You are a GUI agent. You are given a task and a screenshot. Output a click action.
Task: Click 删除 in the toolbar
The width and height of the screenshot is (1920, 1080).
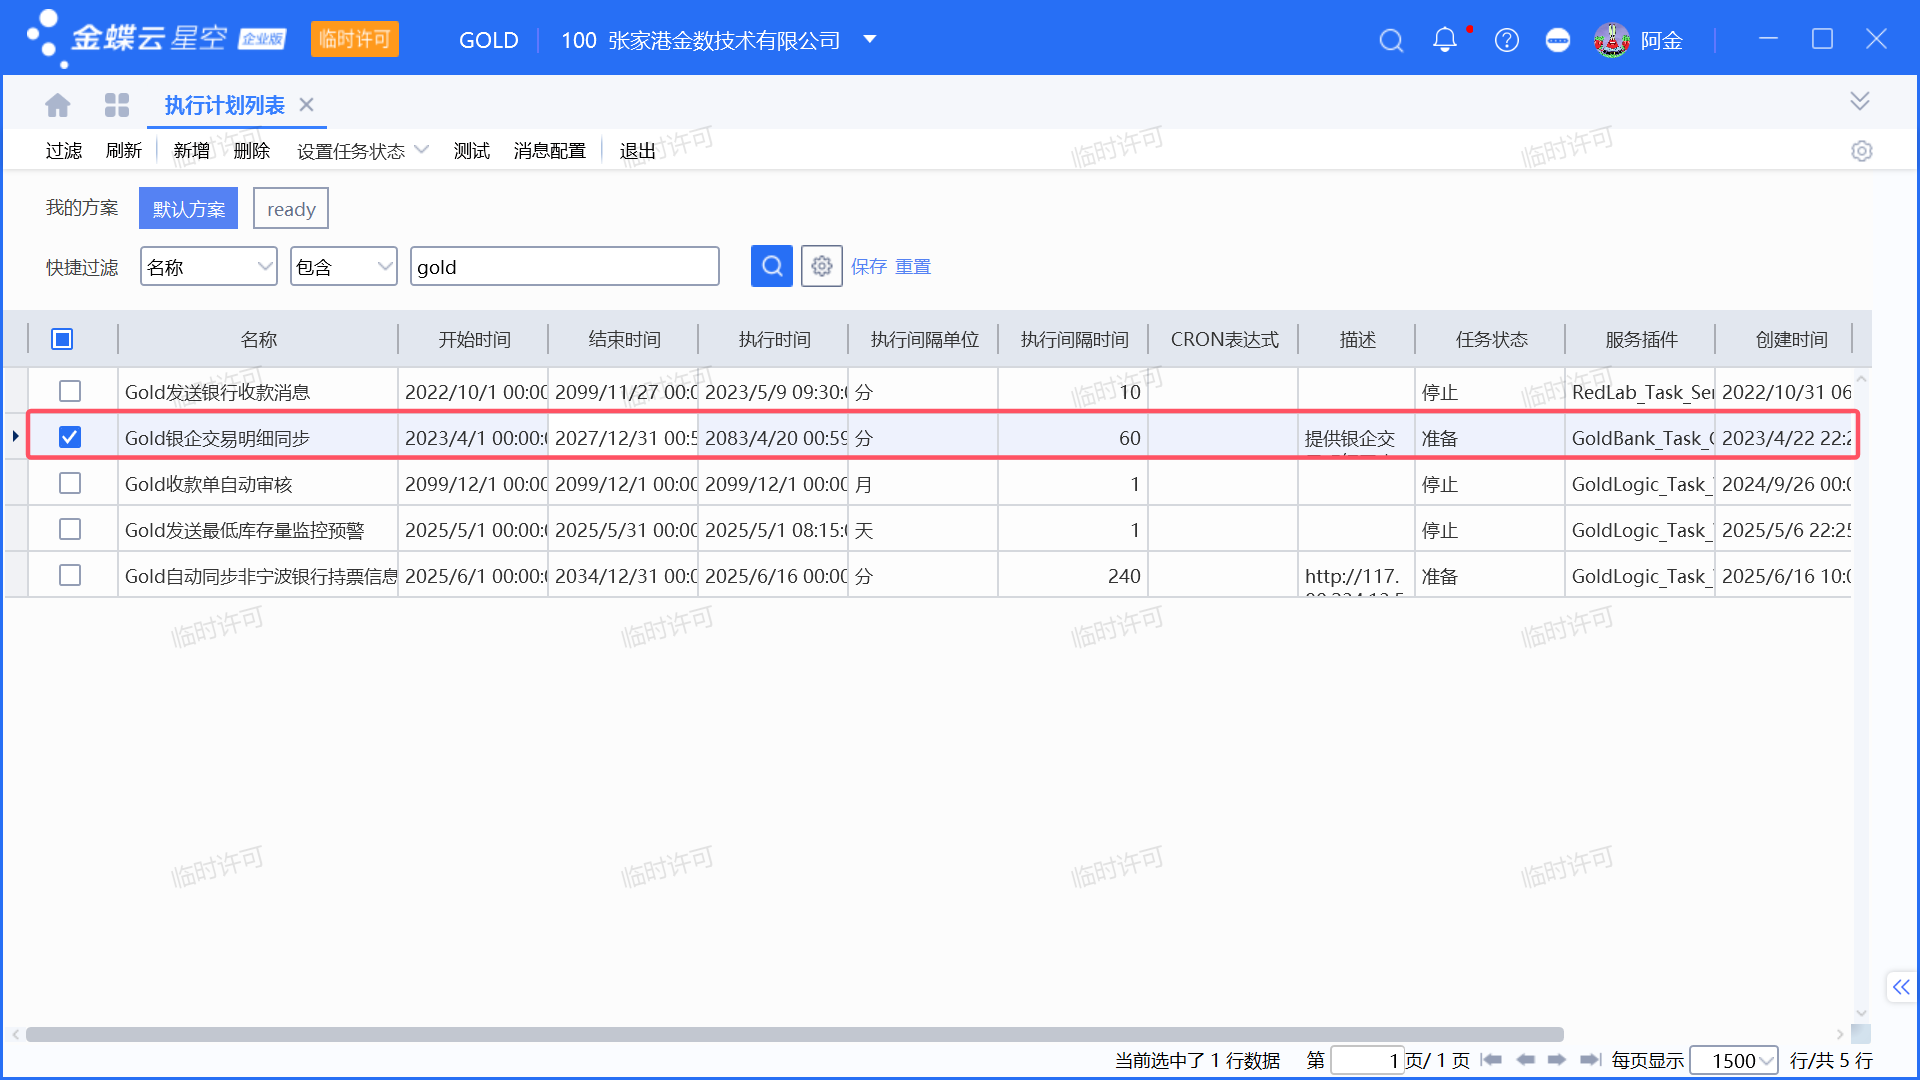252,150
